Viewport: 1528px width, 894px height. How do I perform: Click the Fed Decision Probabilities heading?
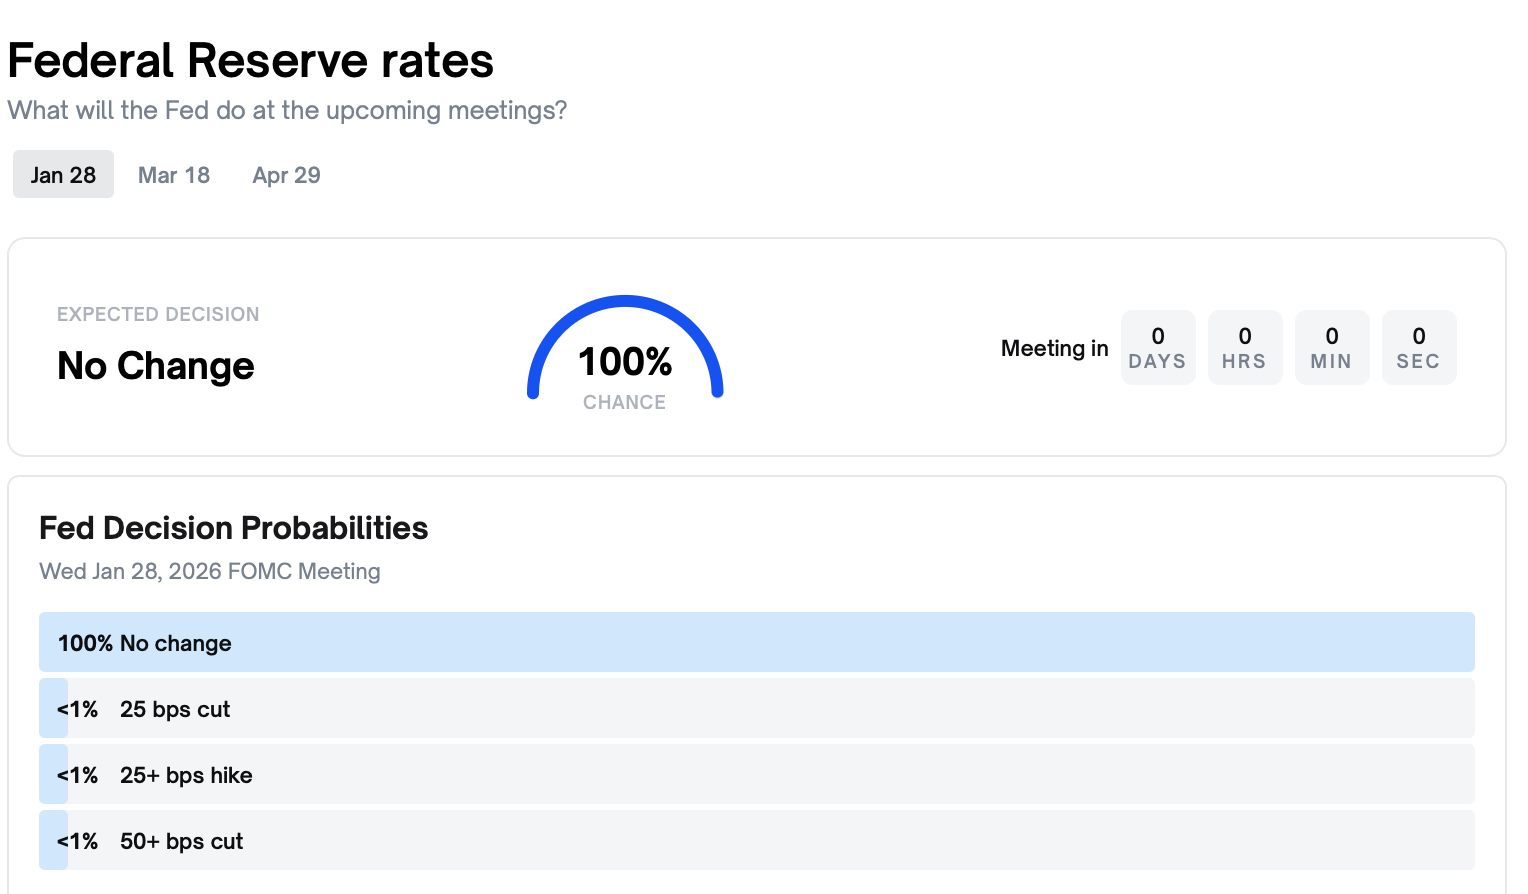point(233,528)
